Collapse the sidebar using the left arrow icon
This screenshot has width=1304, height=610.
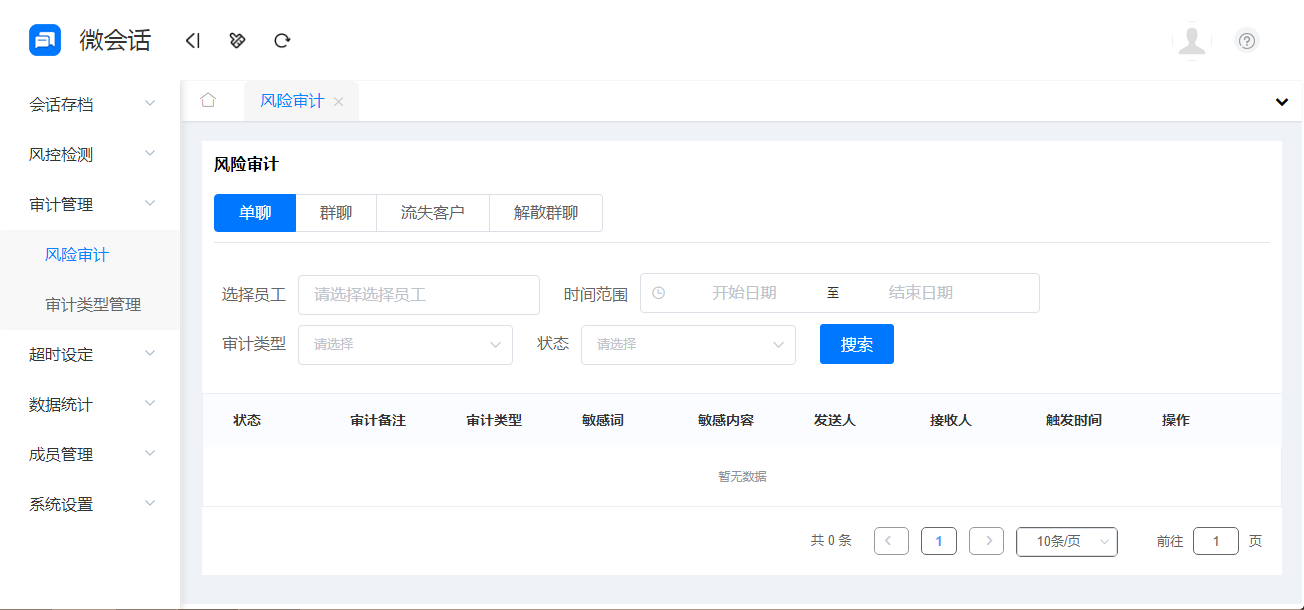(x=191, y=40)
